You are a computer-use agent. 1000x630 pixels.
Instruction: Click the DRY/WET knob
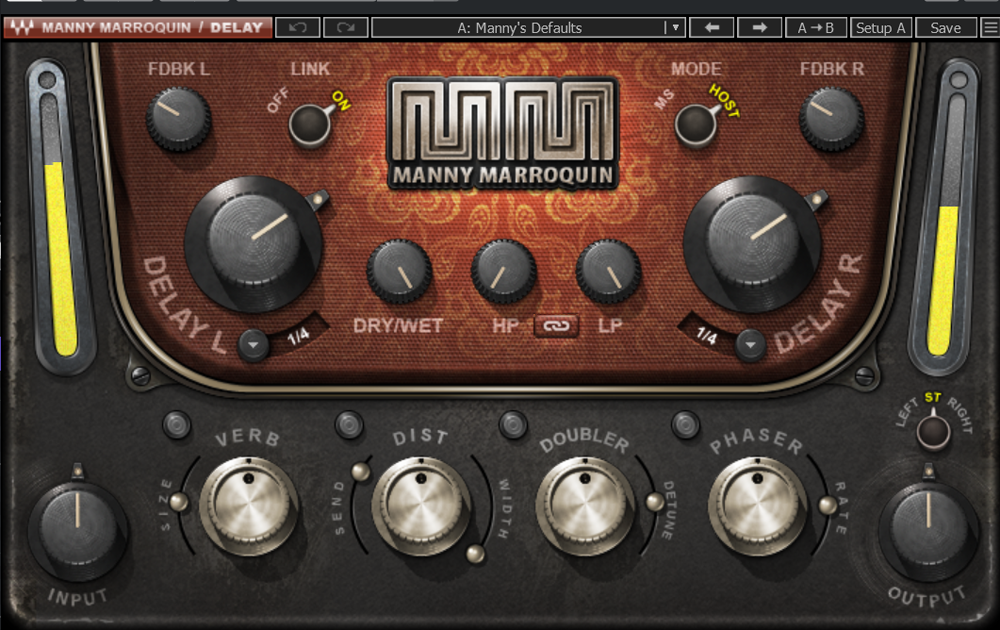[x=399, y=270]
